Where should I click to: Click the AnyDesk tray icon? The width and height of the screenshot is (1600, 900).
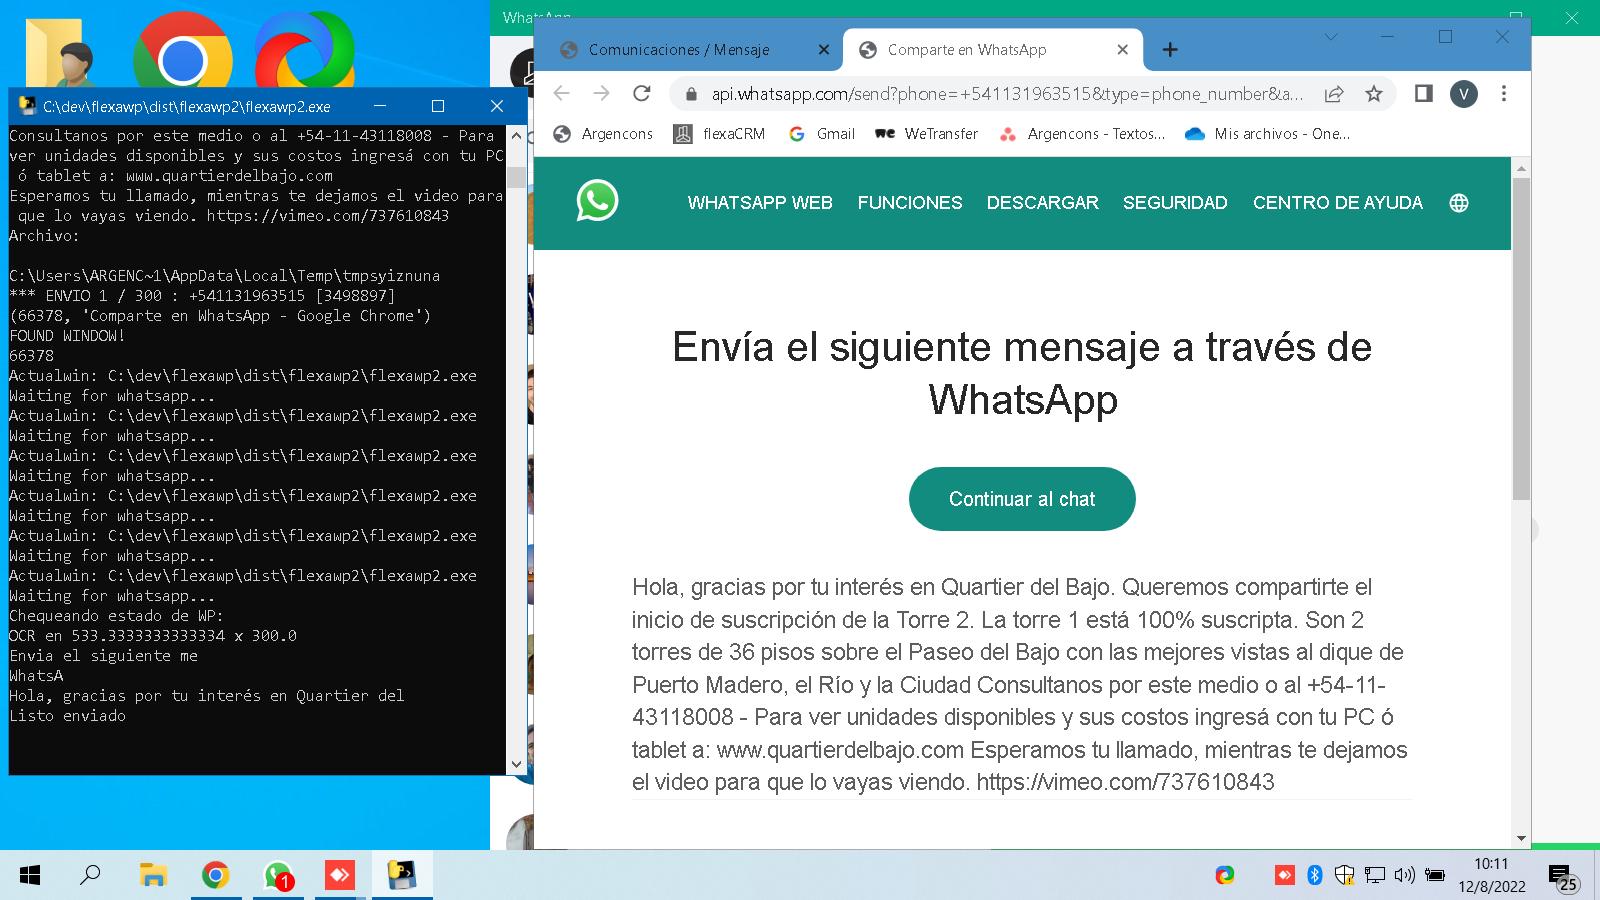(1285, 876)
